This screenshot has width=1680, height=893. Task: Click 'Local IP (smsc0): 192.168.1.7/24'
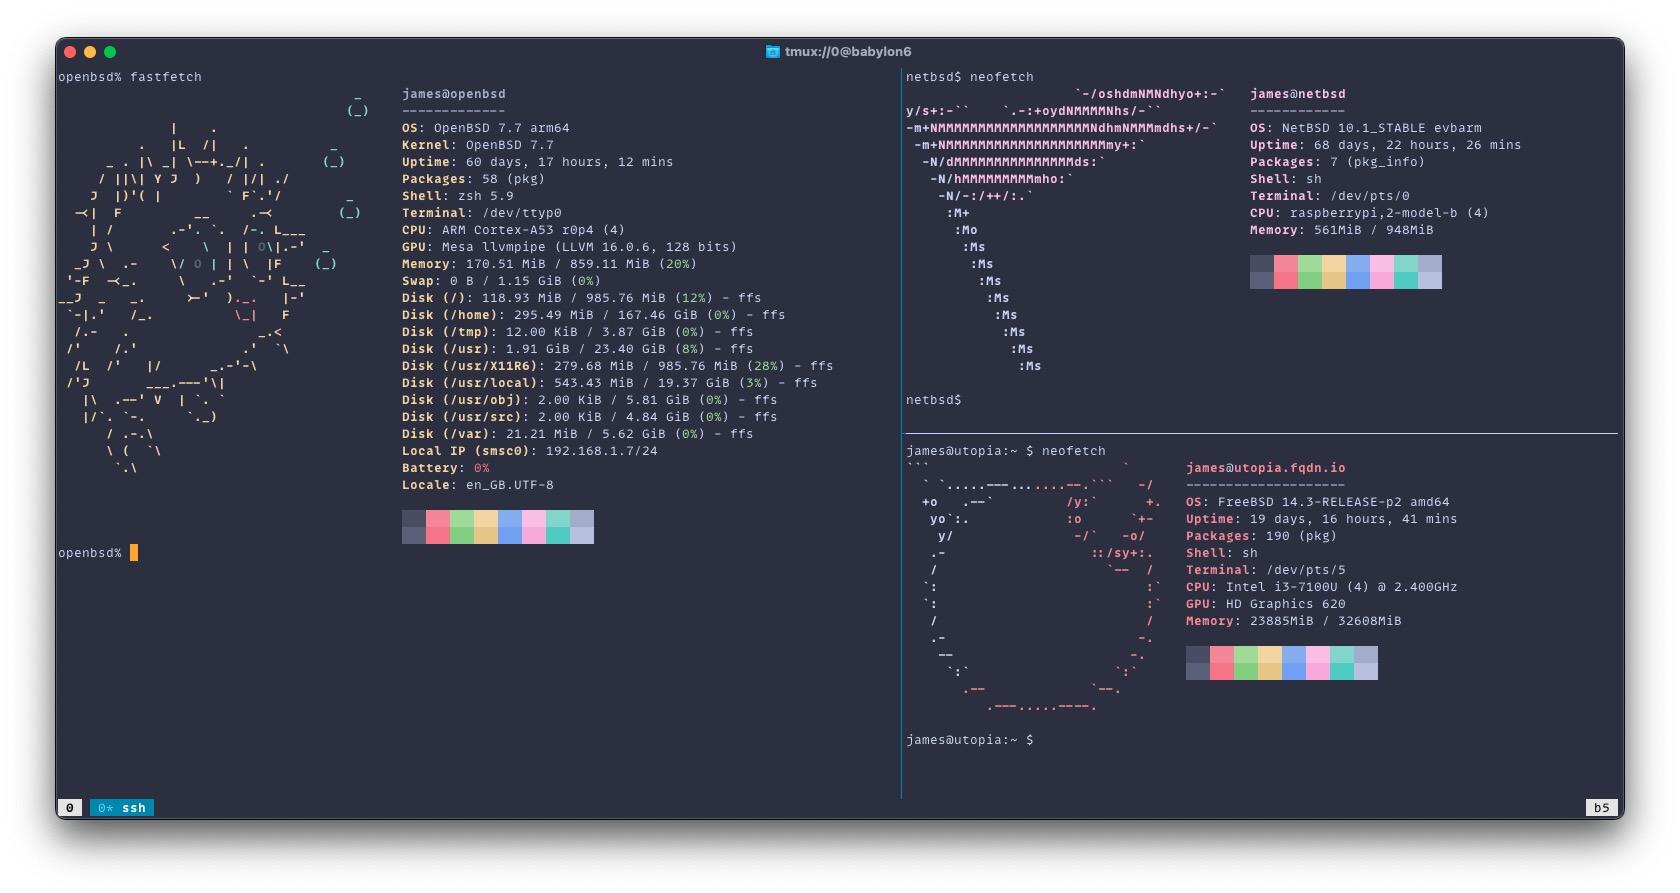[x=530, y=451]
